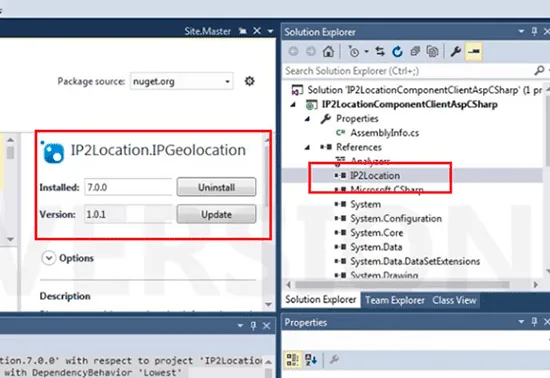This screenshot has height=378, width=550.
Task: Toggle the Preview Selected Items button
Action: coord(474,52)
